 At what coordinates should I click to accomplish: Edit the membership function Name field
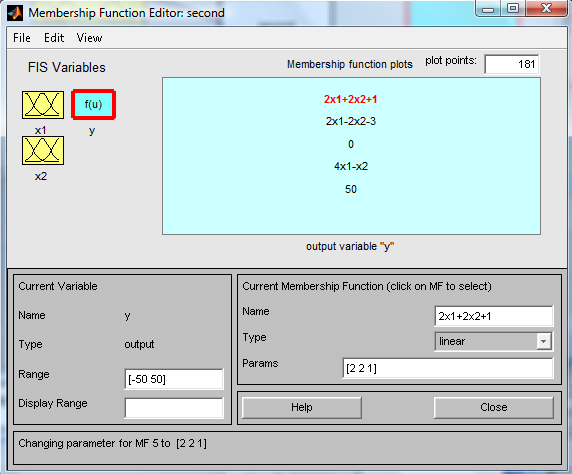(494, 316)
